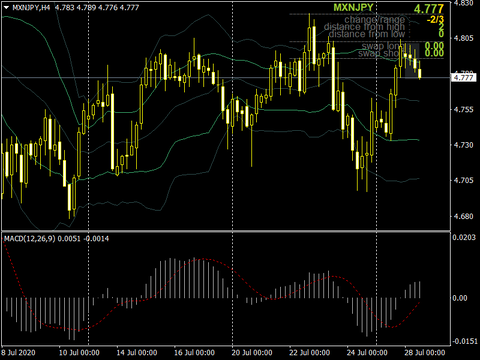Click the 'change/range' info label
The height and width of the screenshot is (360, 480).
point(374,20)
